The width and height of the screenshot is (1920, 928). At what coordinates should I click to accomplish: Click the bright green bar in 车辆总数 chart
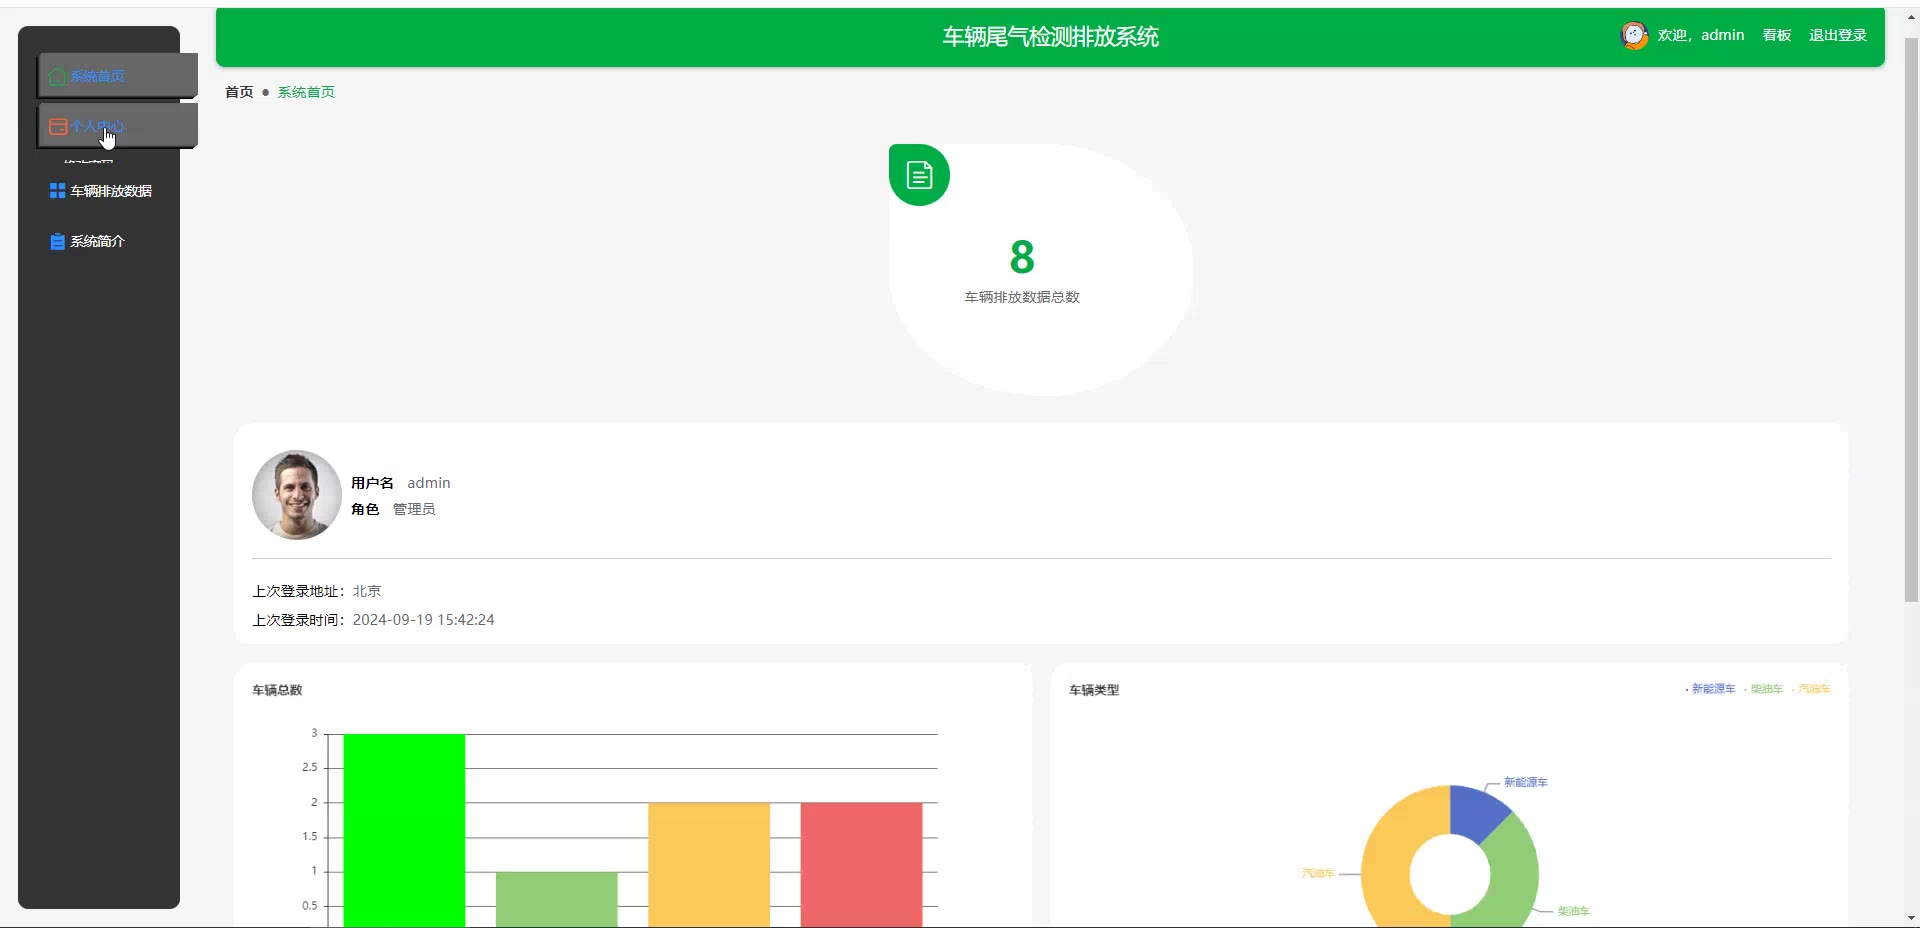point(404,831)
